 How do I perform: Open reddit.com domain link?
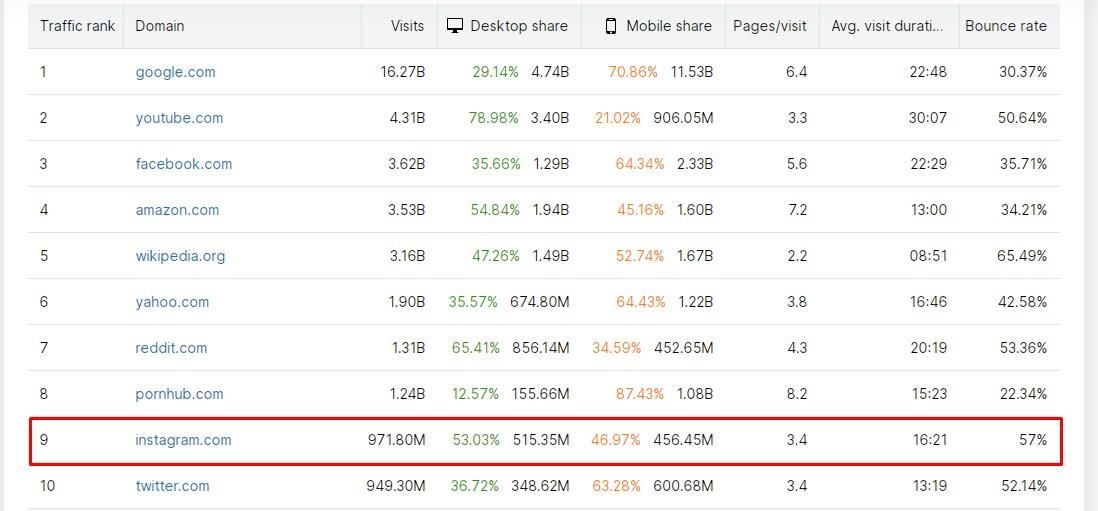click(x=171, y=348)
